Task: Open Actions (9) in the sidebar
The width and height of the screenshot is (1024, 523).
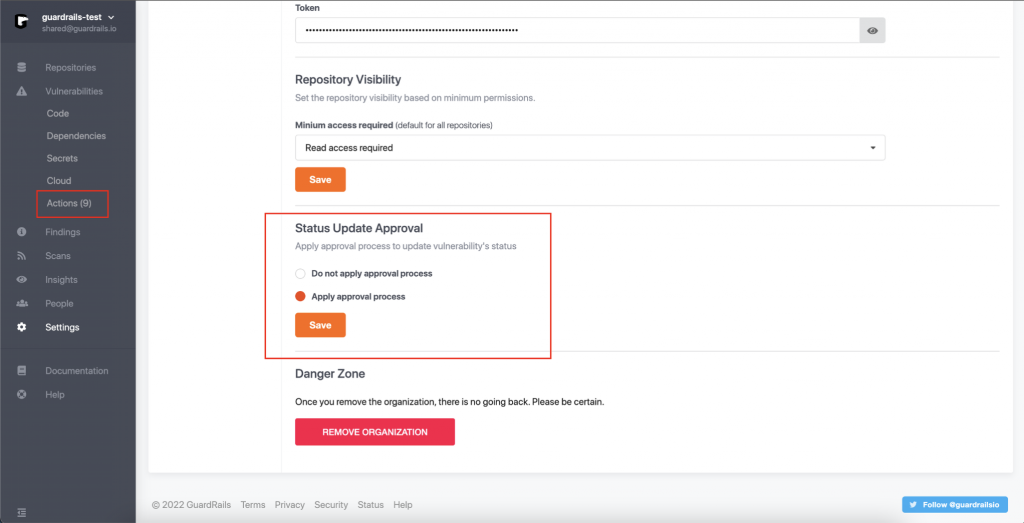Action: click(x=70, y=203)
